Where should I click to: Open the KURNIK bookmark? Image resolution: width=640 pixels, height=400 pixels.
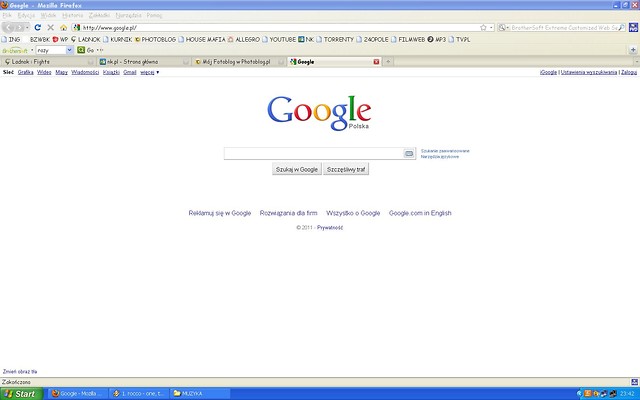118,39
